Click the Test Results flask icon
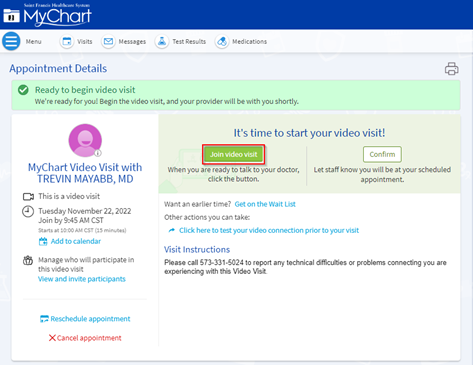Image resolution: width=473 pixels, height=365 pixels. pyautogui.click(x=162, y=42)
